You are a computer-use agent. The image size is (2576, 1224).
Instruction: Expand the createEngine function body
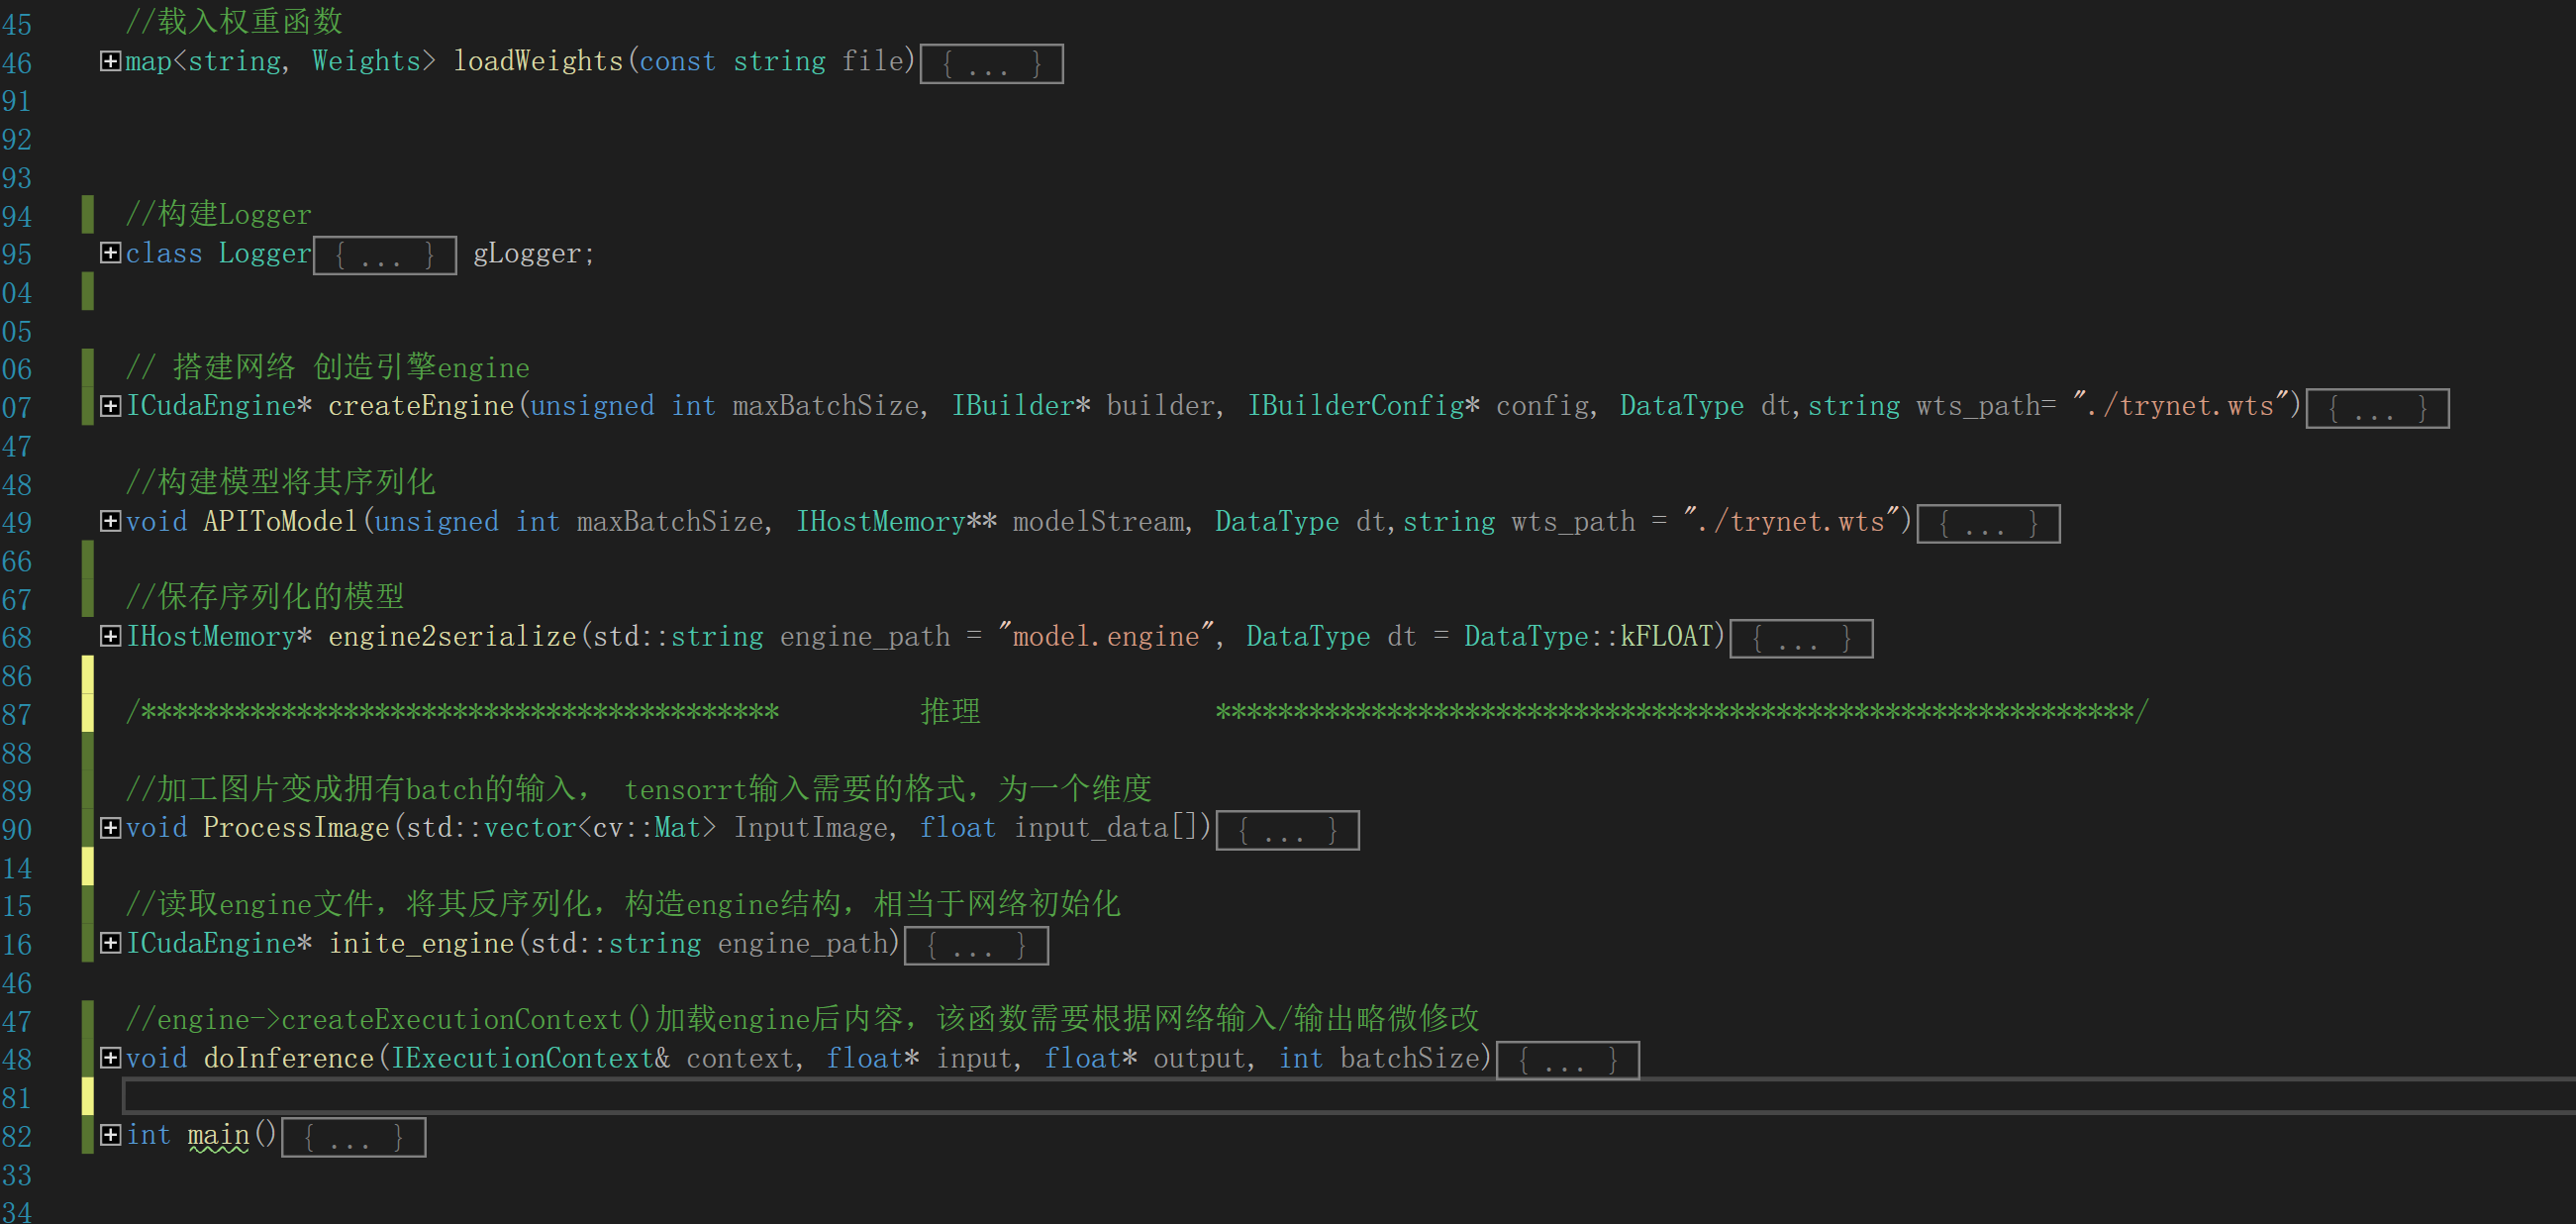tap(111, 406)
